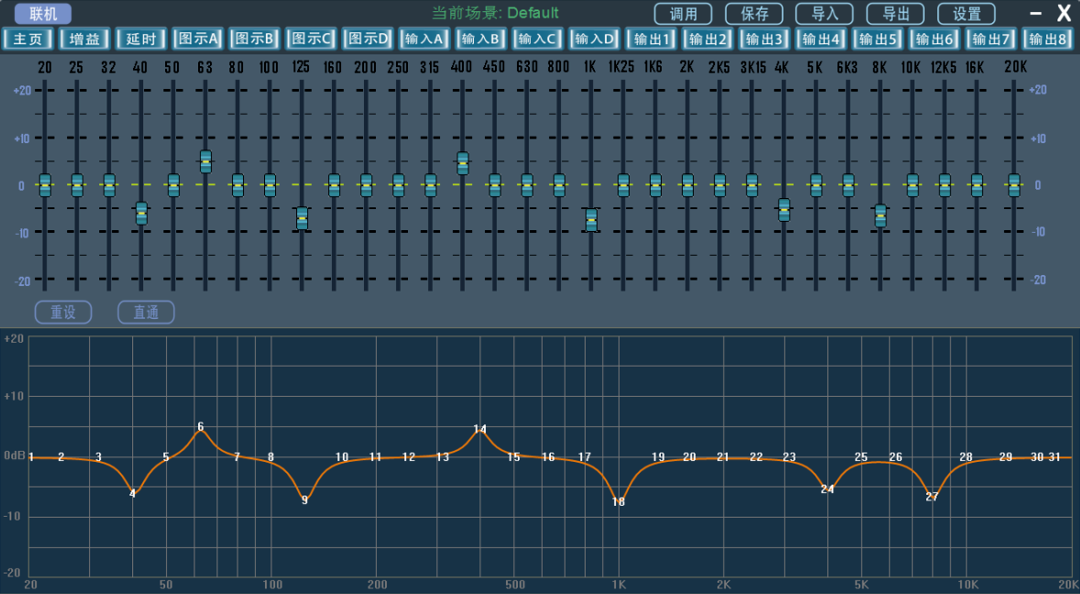This screenshot has width=1080, height=594.
Task: Toggle the 直通 bypass button
Action: [146, 312]
